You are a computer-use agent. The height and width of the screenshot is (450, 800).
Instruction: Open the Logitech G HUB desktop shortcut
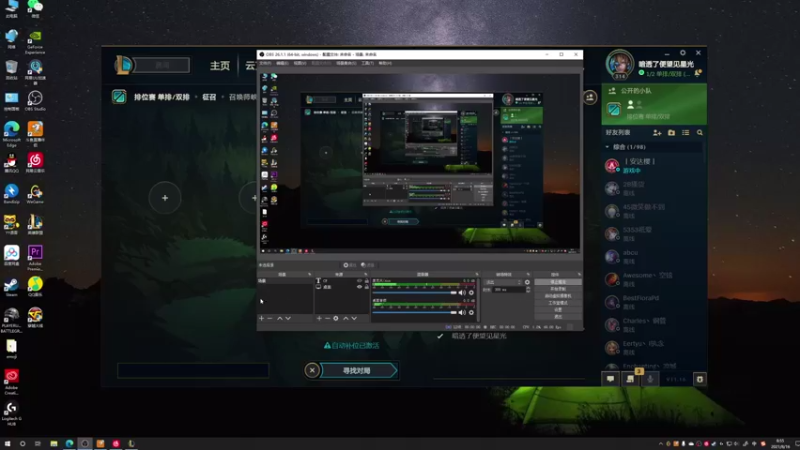point(11,413)
